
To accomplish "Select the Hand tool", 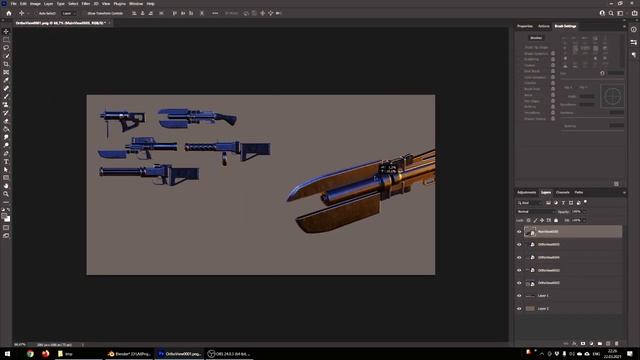I will point(6,186).
